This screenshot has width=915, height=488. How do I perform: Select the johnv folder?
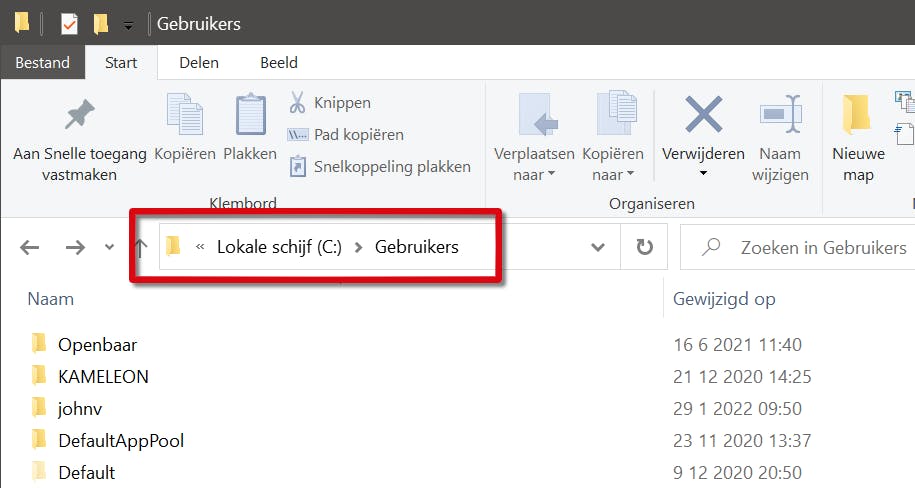pyautogui.click(x=80, y=408)
